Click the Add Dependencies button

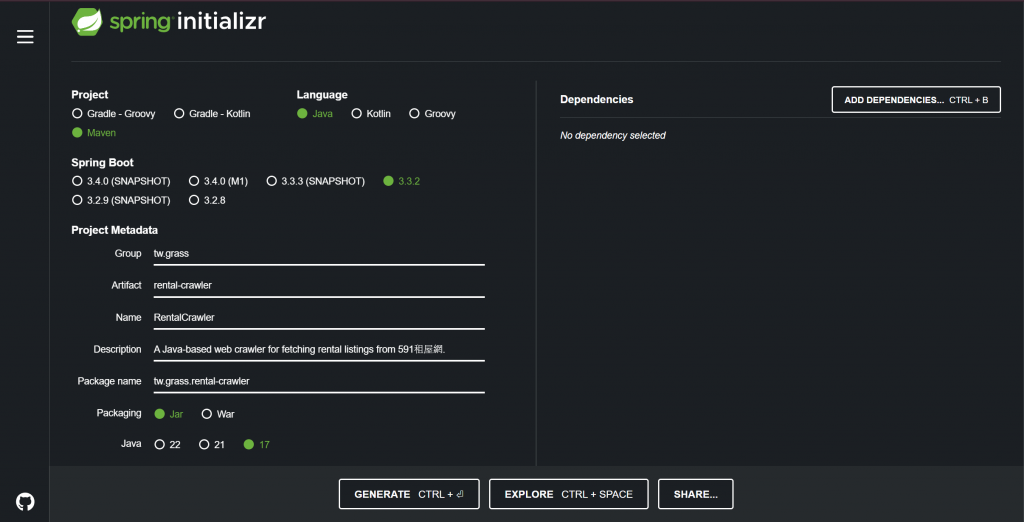click(x=916, y=100)
